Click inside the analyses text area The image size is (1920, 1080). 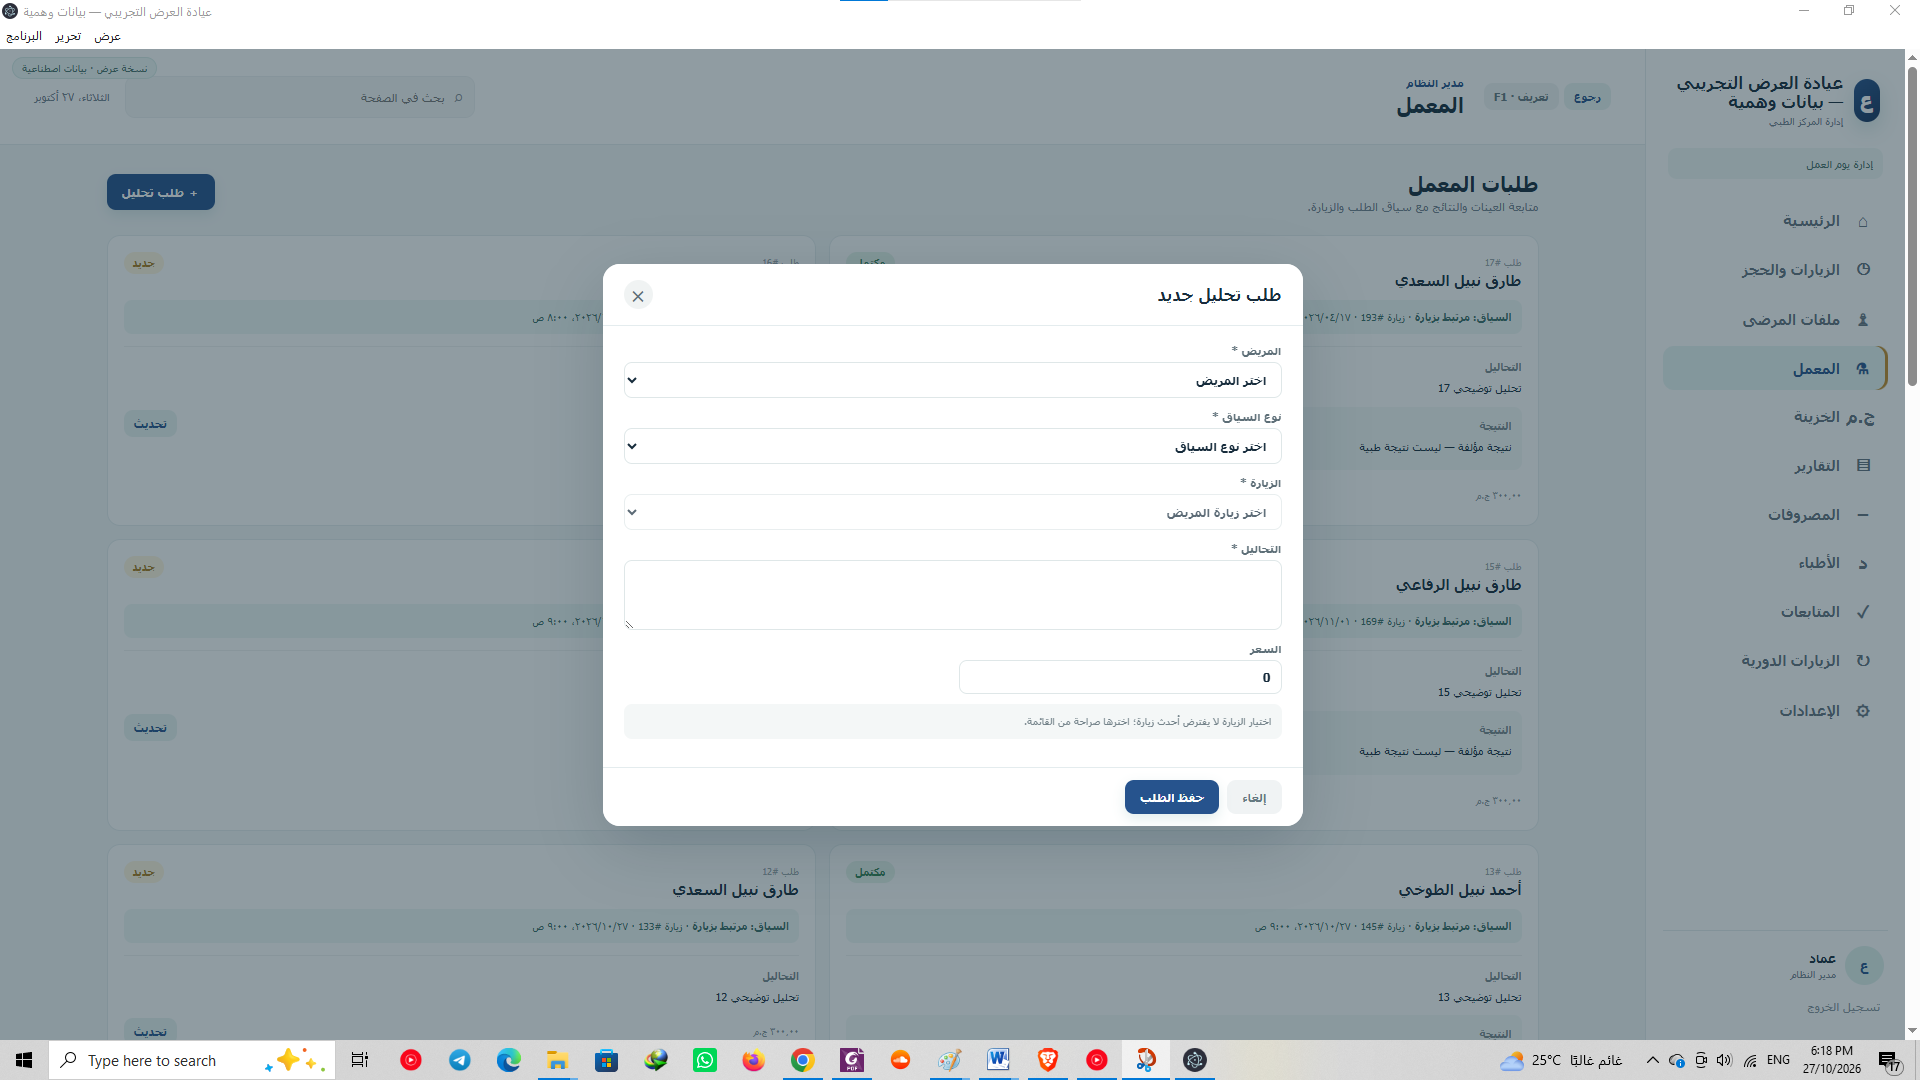pyautogui.click(x=952, y=595)
